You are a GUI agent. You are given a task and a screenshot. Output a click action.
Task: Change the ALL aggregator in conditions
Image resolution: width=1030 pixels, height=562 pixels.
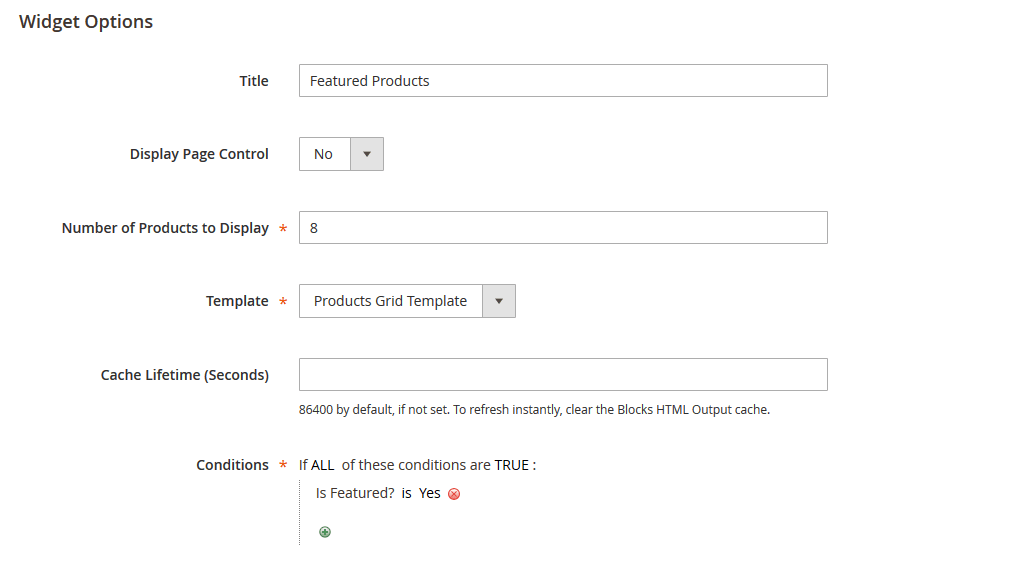[323, 465]
